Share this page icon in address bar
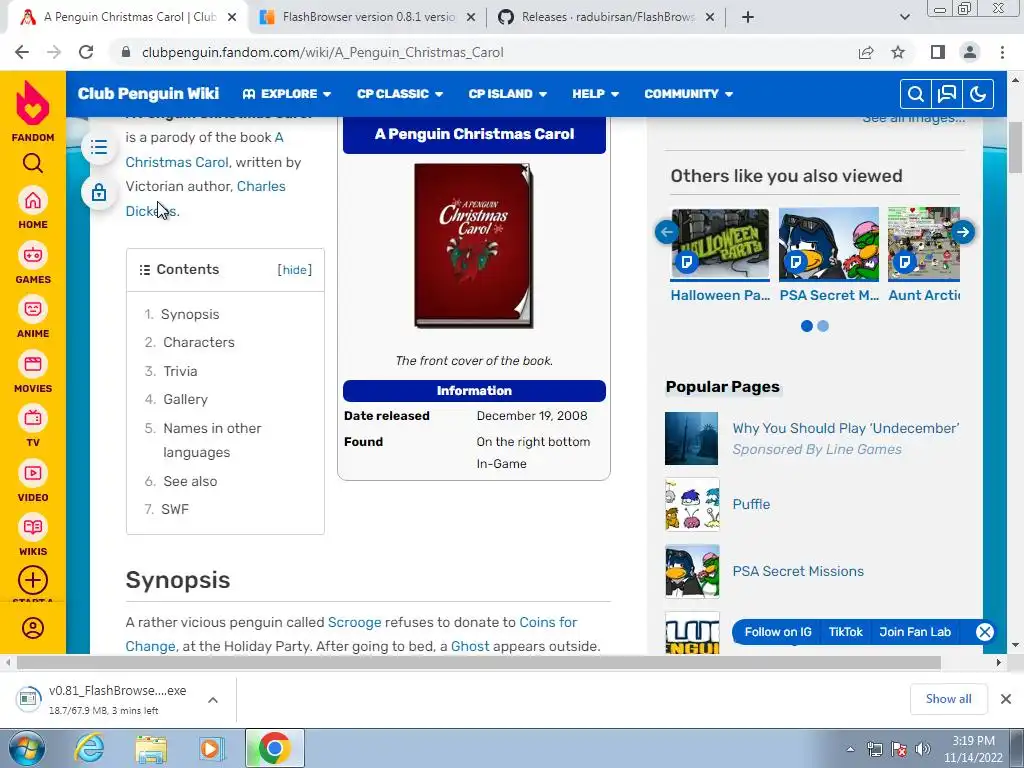 tap(866, 52)
